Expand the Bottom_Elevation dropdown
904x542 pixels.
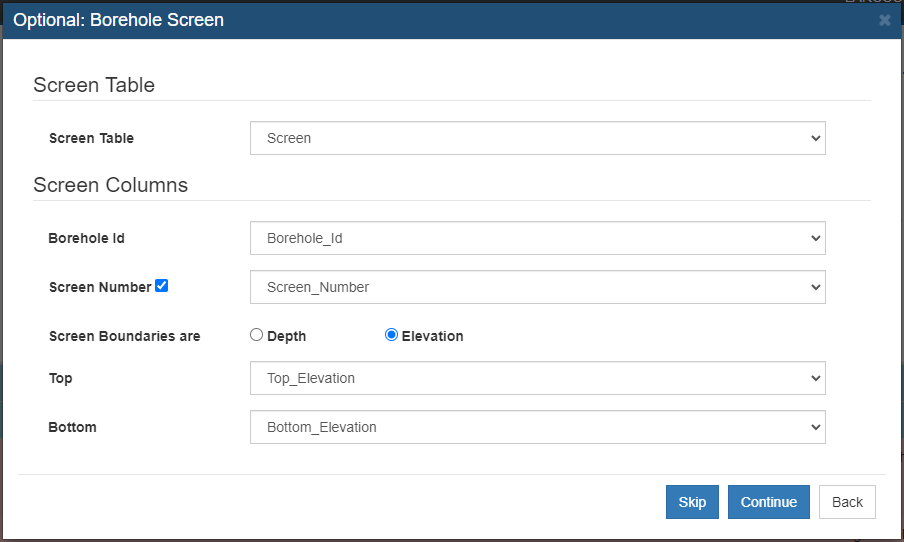pyautogui.click(x=537, y=427)
